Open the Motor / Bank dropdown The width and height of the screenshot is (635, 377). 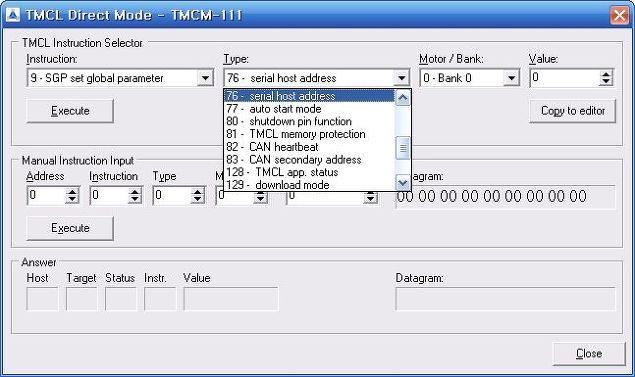click(511, 78)
